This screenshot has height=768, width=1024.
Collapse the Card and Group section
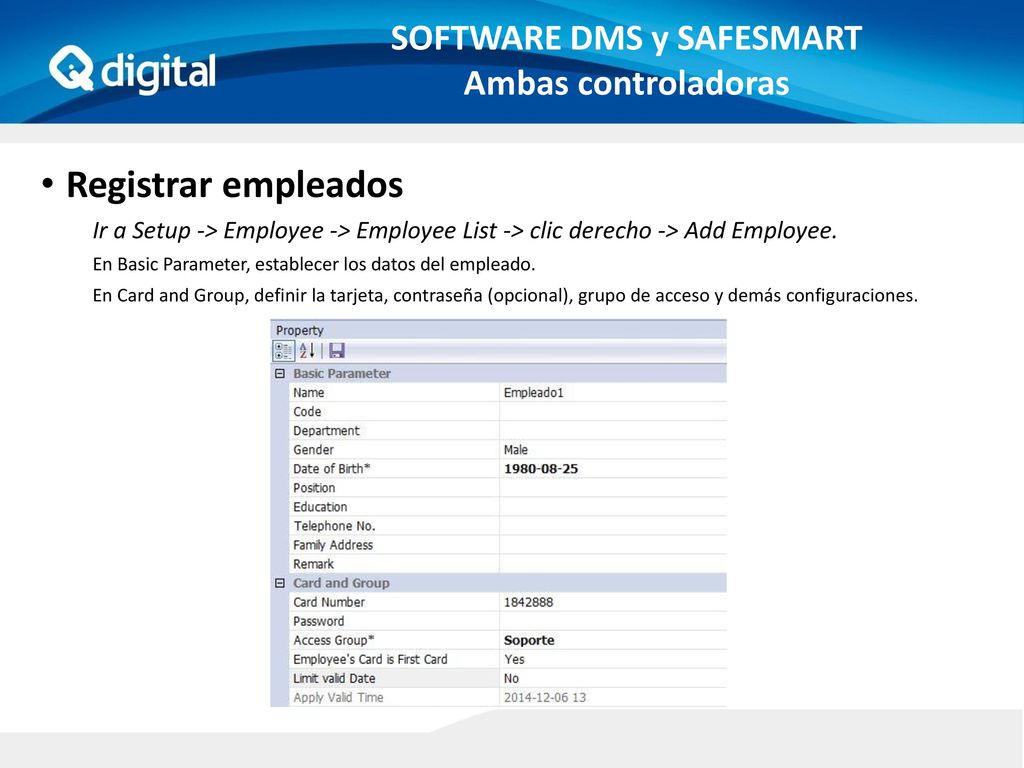click(x=280, y=583)
